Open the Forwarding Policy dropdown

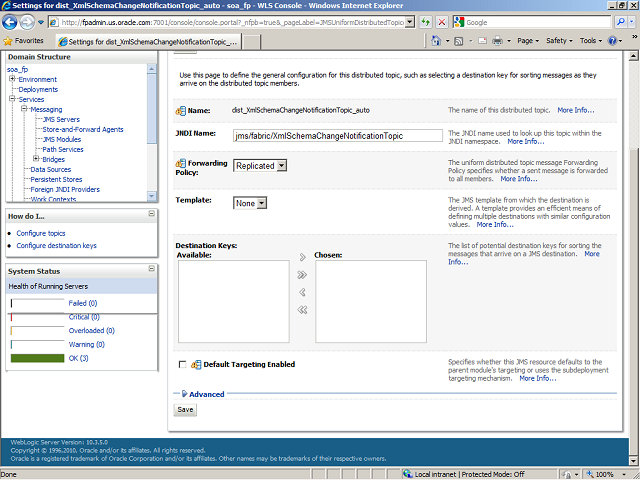(x=260, y=166)
